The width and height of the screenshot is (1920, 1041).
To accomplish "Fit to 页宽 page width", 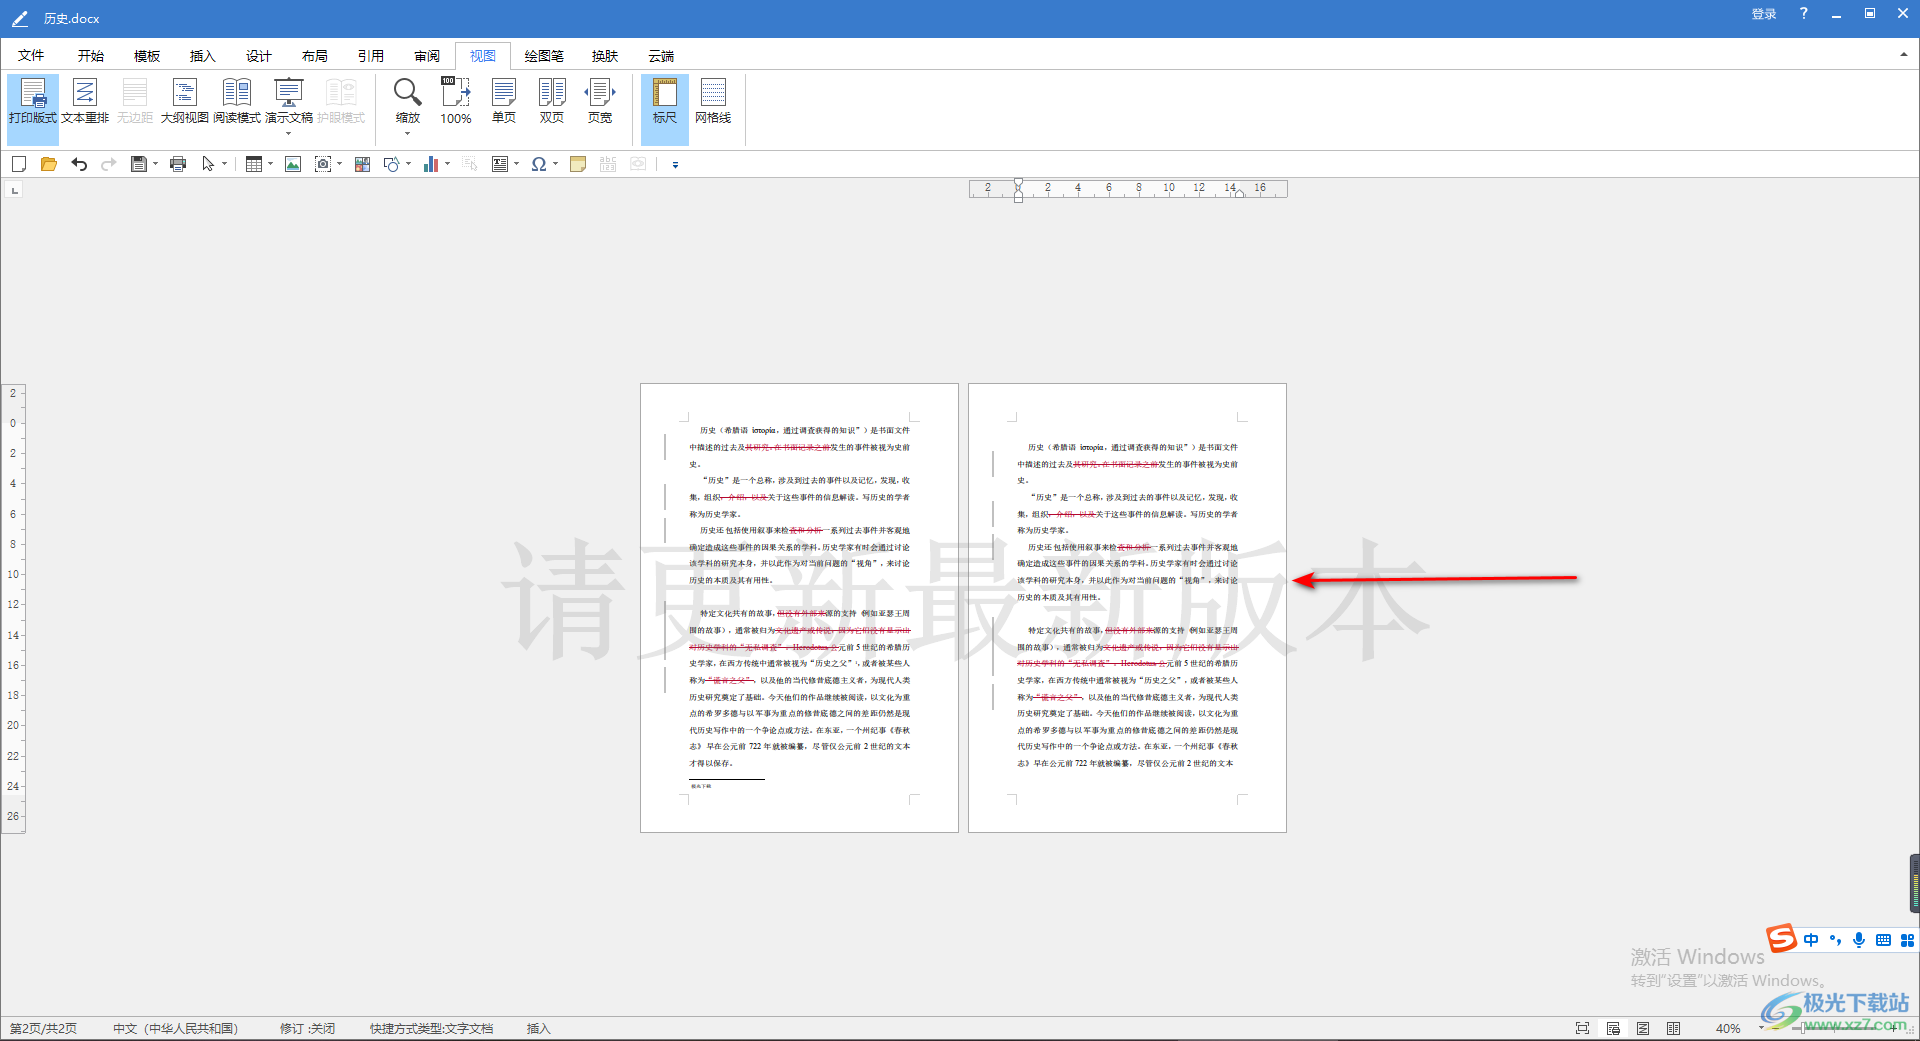I will [x=600, y=102].
